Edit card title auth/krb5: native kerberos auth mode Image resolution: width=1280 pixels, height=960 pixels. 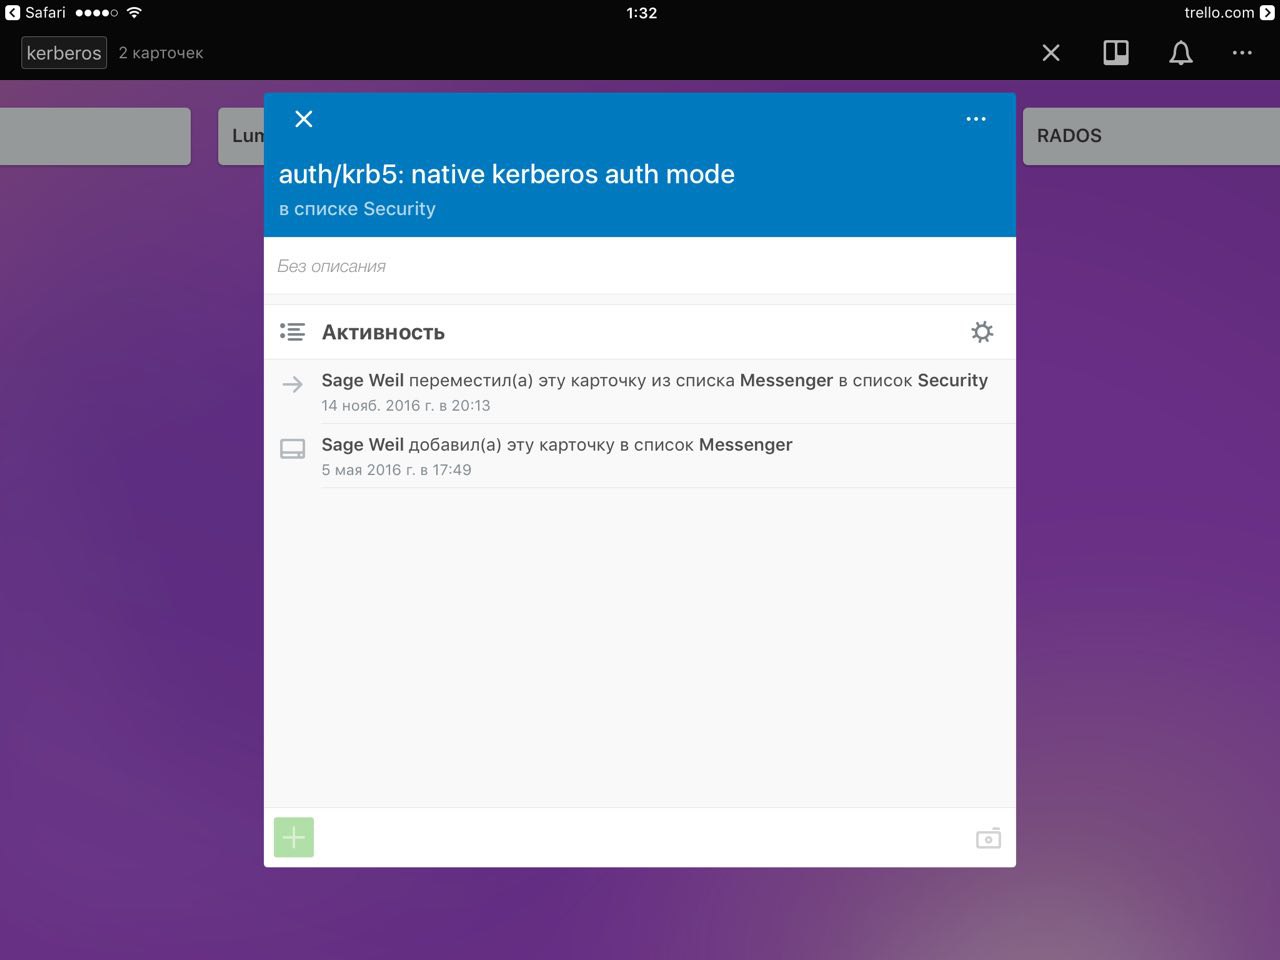coord(507,174)
